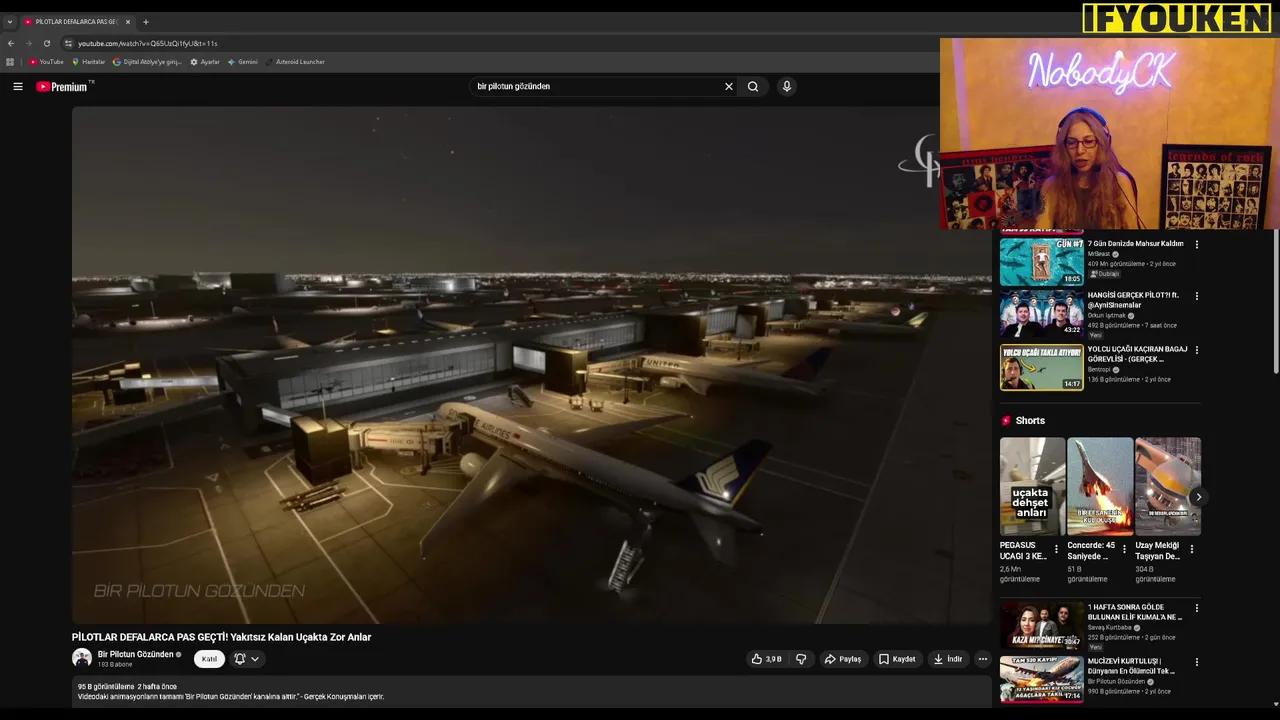This screenshot has height=720, width=1280.
Task: Open the Uzay Mekiği Taşıyan short thumbnail
Action: [1168, 487]
